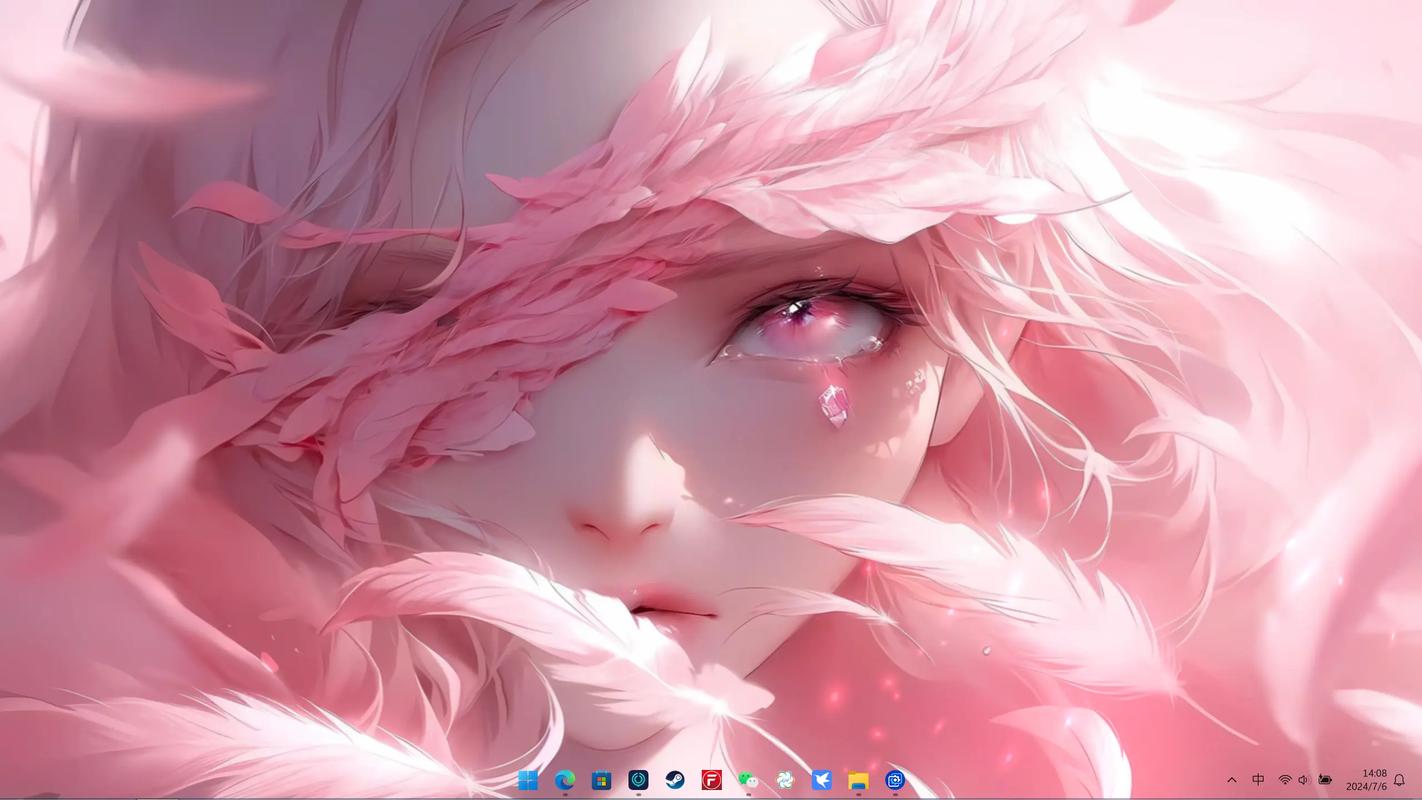The height and width of the screenshot is (800, 1422).
Task: Launch Steam from the taskbar
Action: tap(675, 780)
